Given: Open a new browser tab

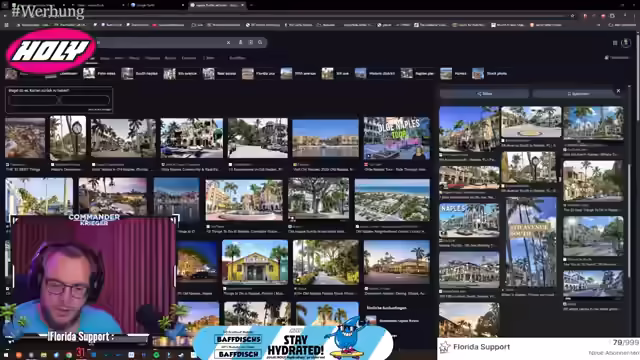Looking at the screenshot, I should pos(251,5).
